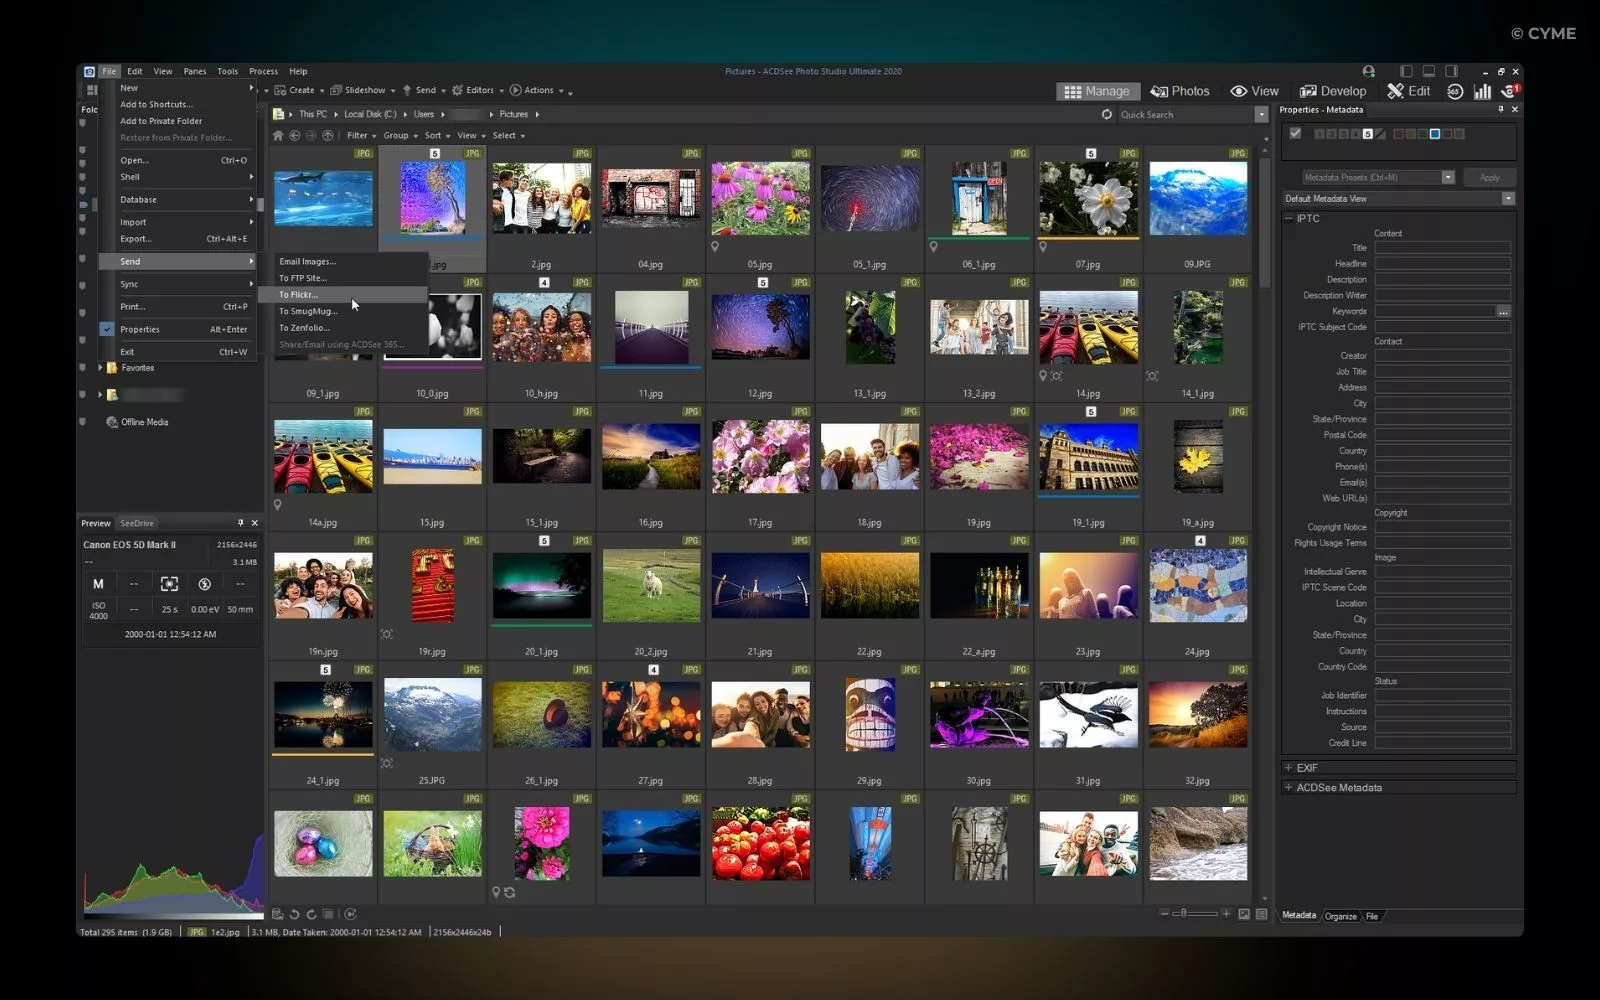Click the notifications icon with red badge
This screenshot has height=1000, width=1600.
[x=1510, y=91]
